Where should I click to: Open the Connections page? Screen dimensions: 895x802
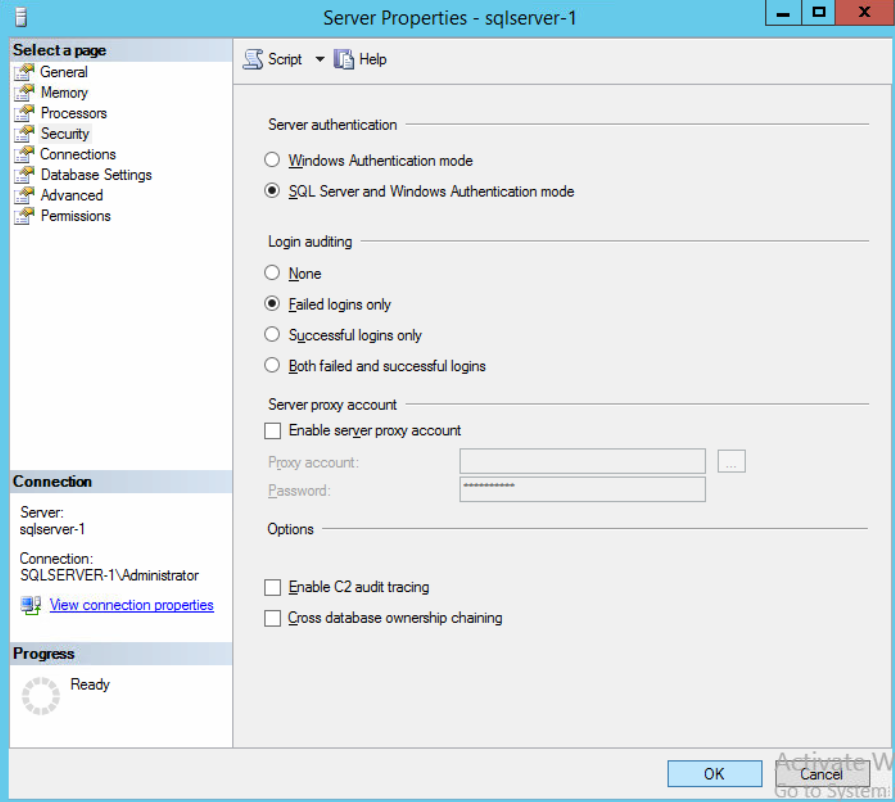(78, 155)
